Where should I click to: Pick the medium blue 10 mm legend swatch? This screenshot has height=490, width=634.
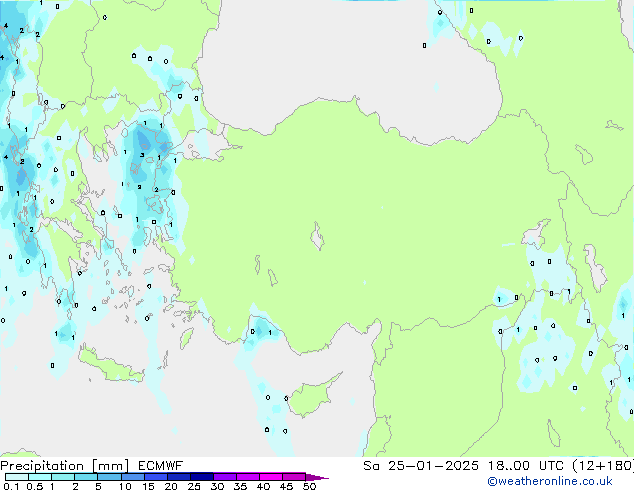[132, 477]
